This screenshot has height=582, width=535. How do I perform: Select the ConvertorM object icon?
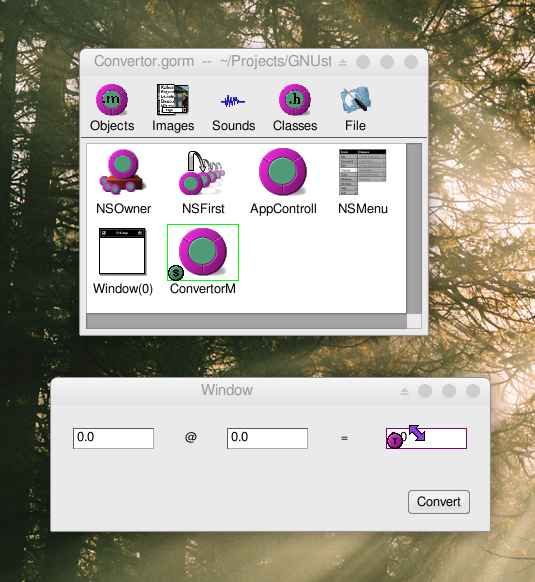click(x=203, y=252)
